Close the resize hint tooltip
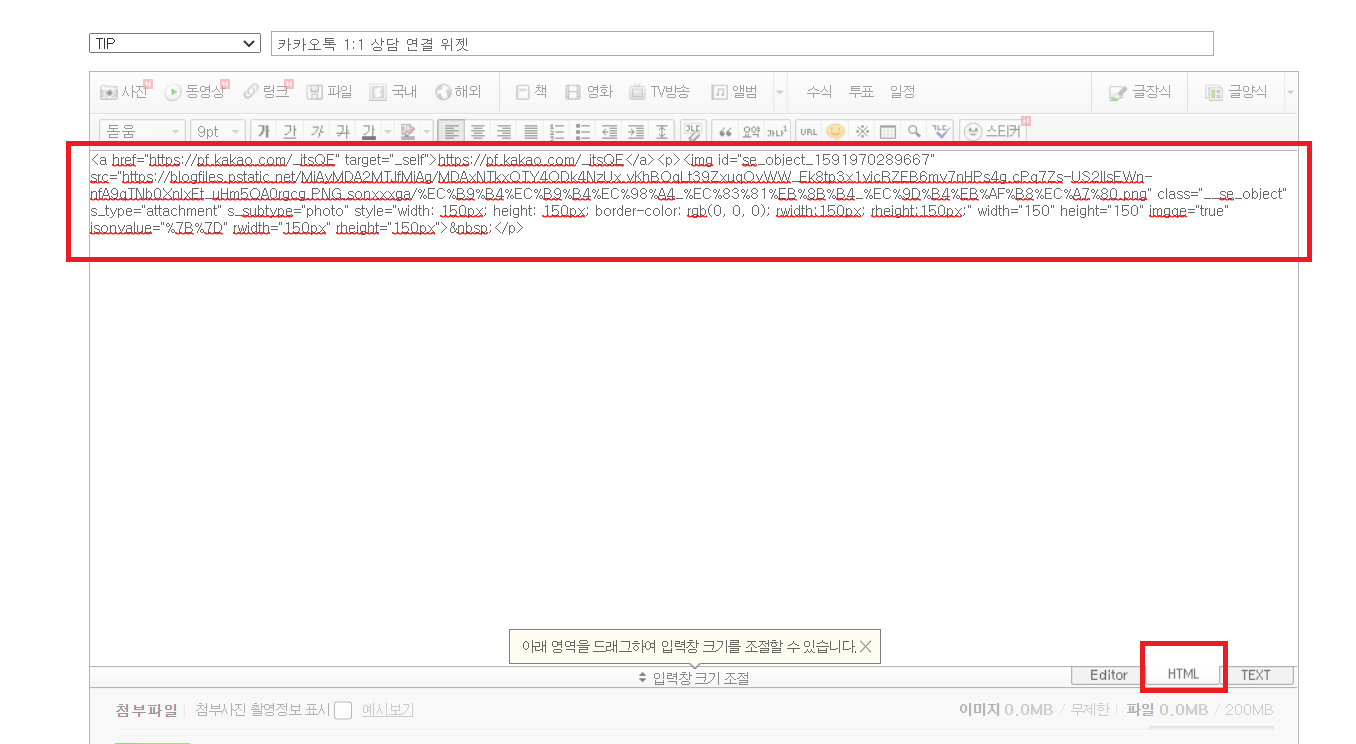This screenshot has height=744, width=1356. click(865, 647)
